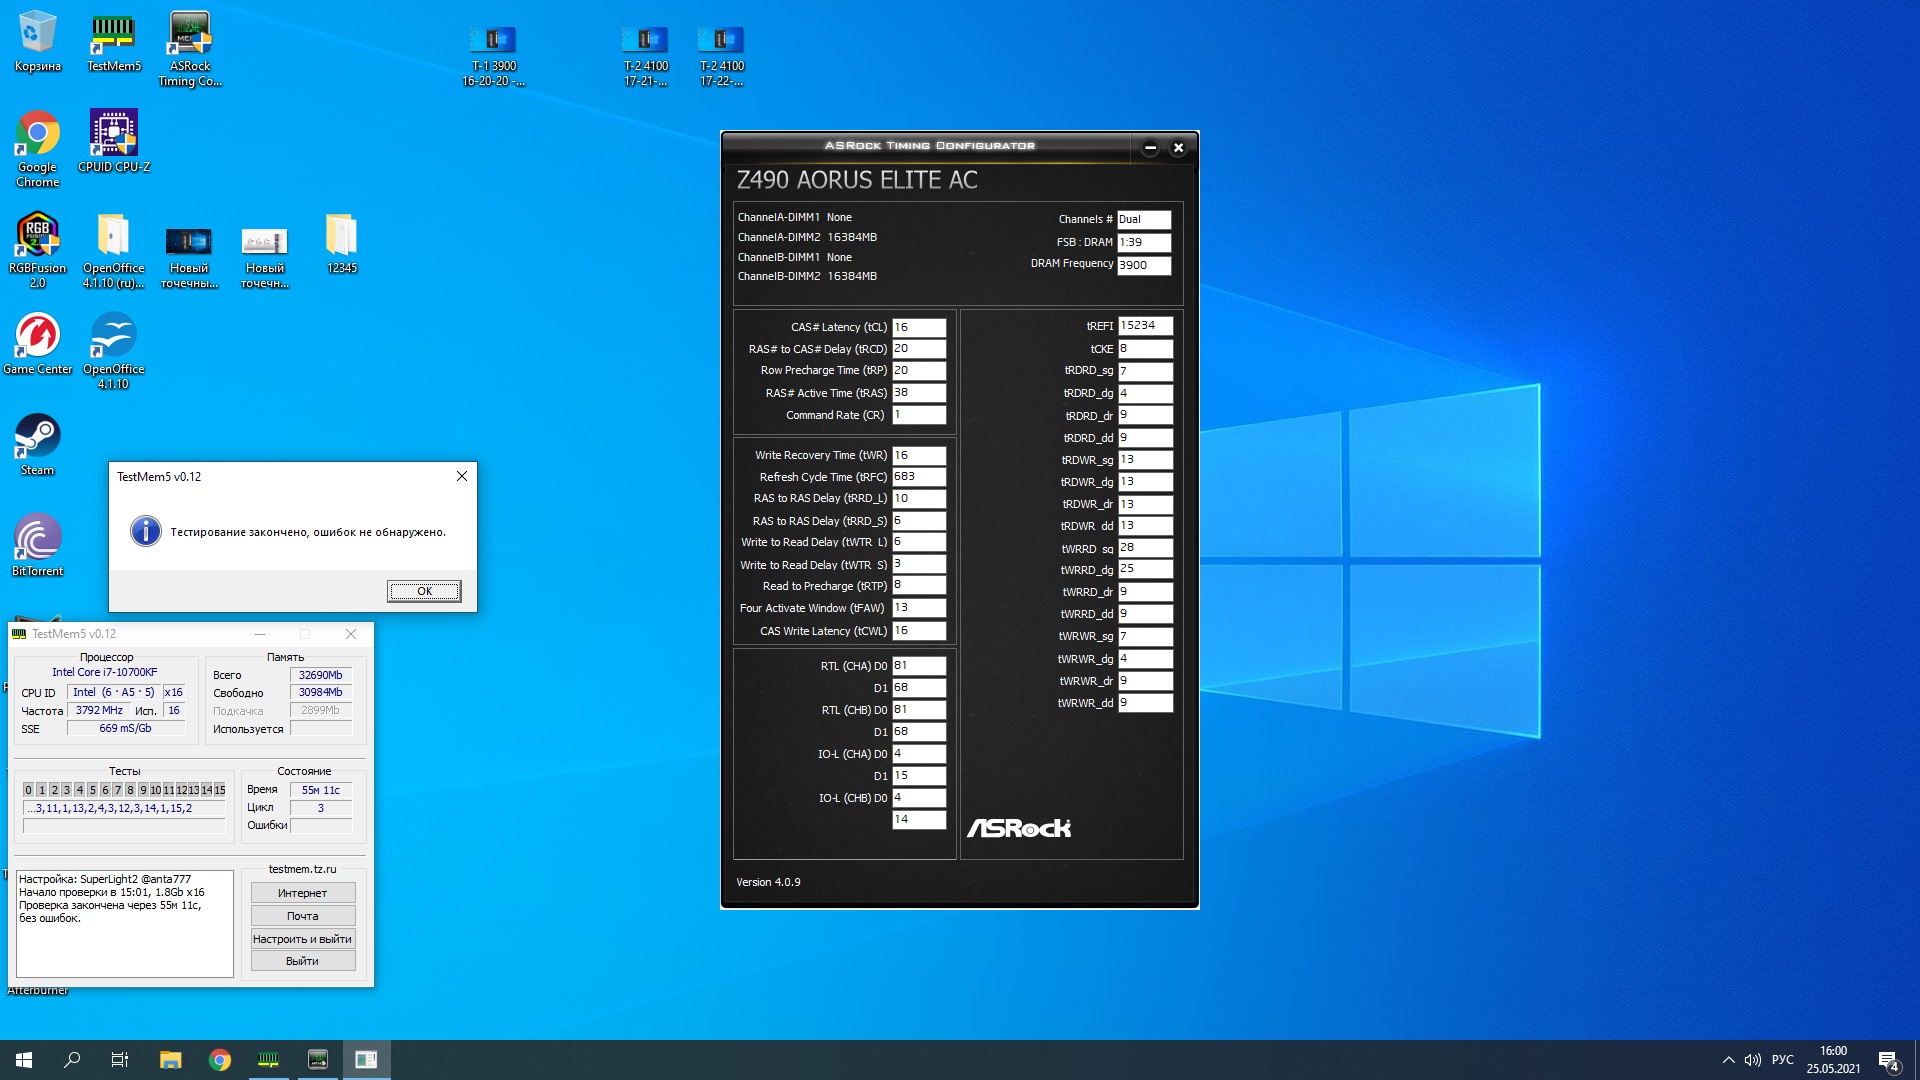The height and width of the screenshot is (1080, 1920).
Task: Open notification center icon
Action: 1888,1060
